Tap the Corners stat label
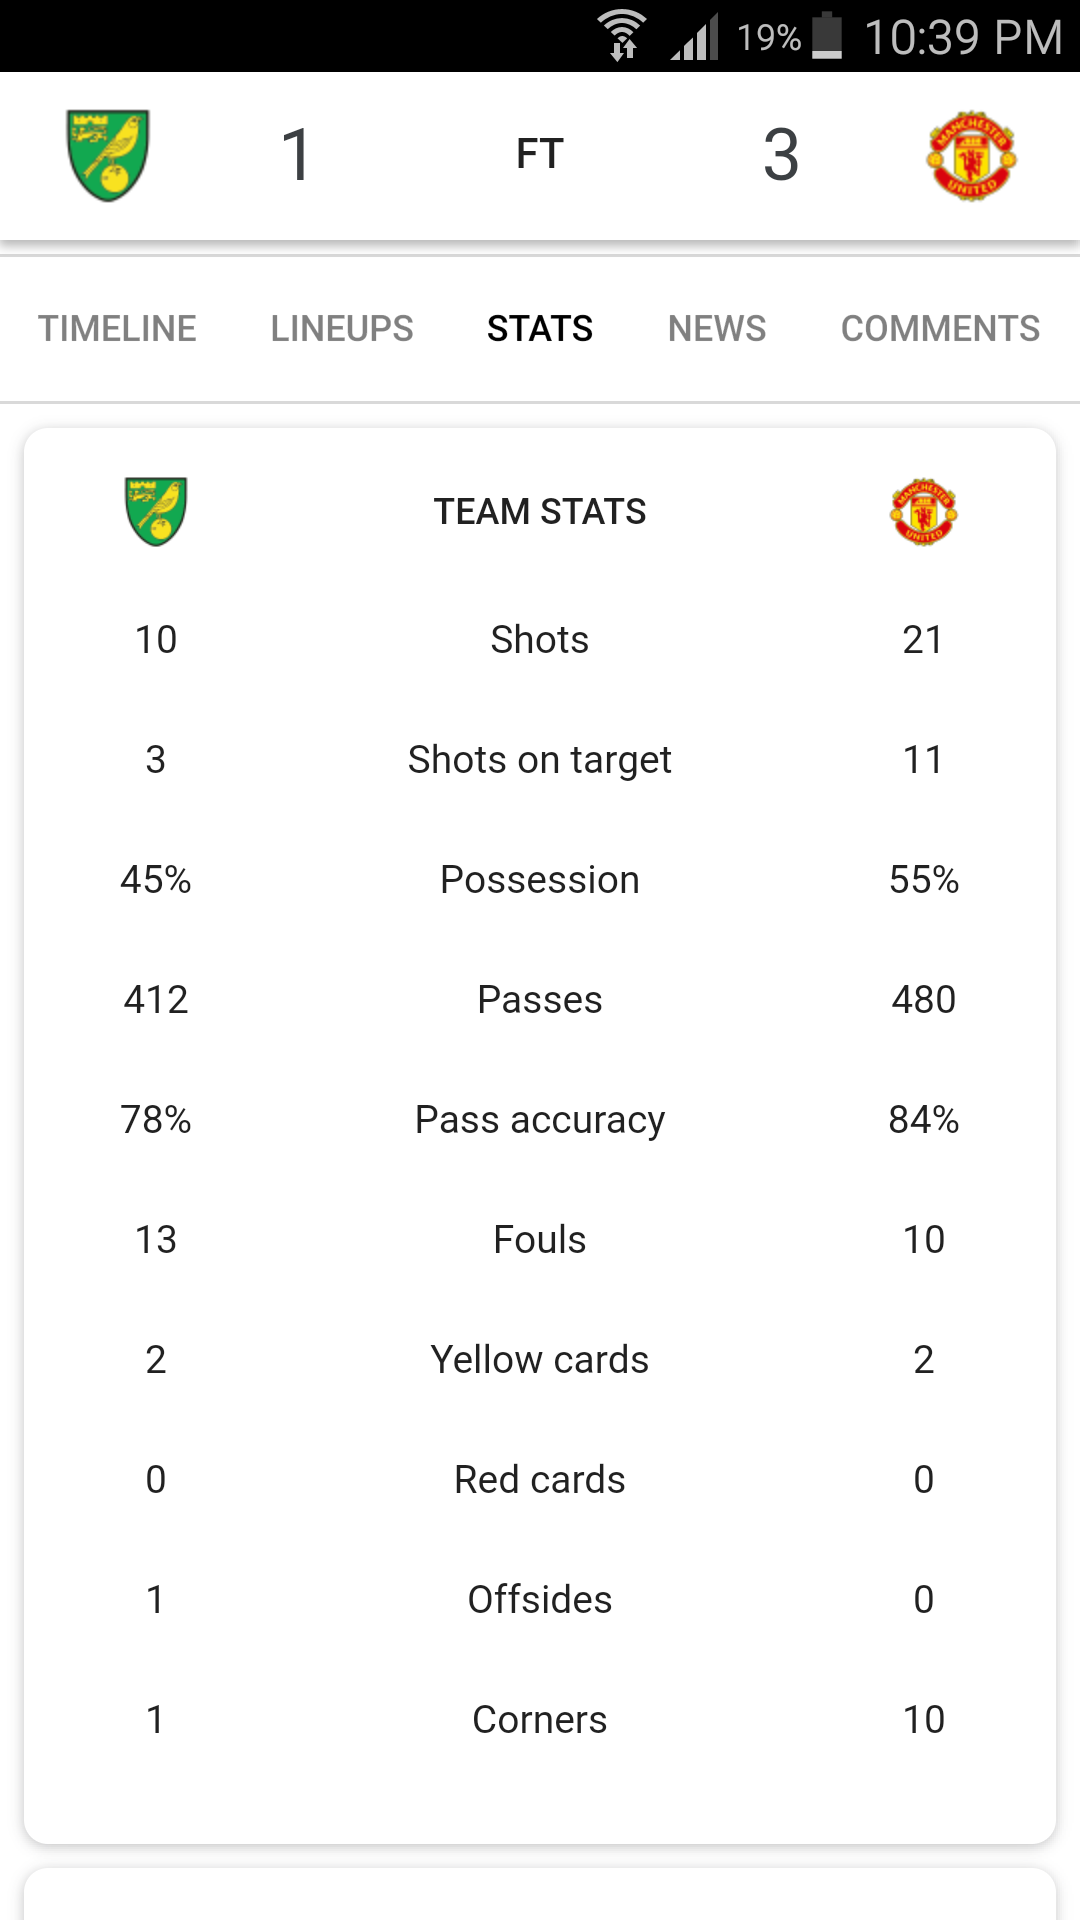The image size is (1080, 1920). pos(540,1720)
